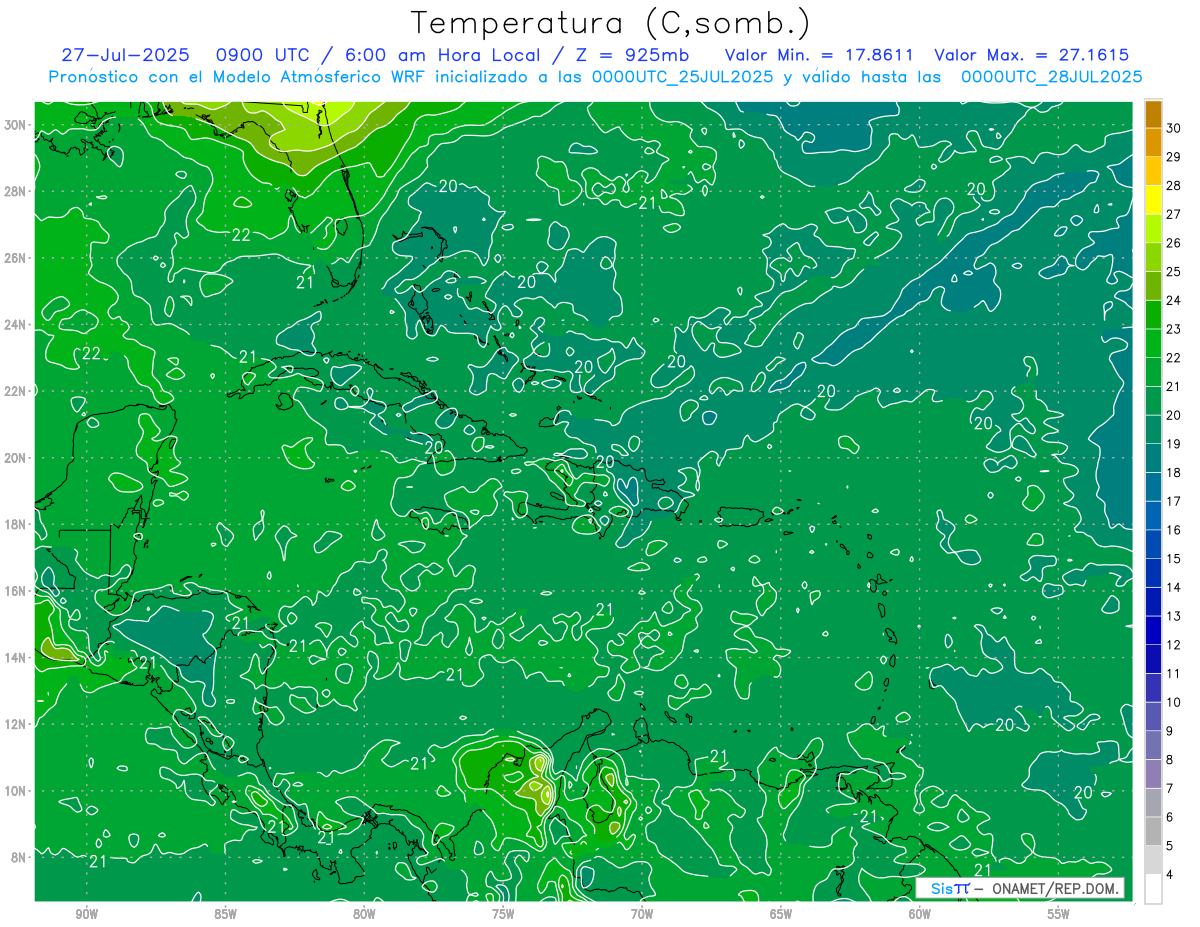The image size is (1200, 927).
Task: Click the legend value label "7"
Action: pos(1170,788)
